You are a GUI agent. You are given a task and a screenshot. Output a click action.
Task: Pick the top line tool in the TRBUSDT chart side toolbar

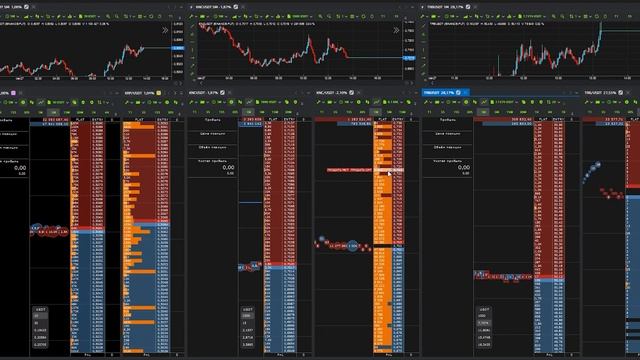point(423,26)
